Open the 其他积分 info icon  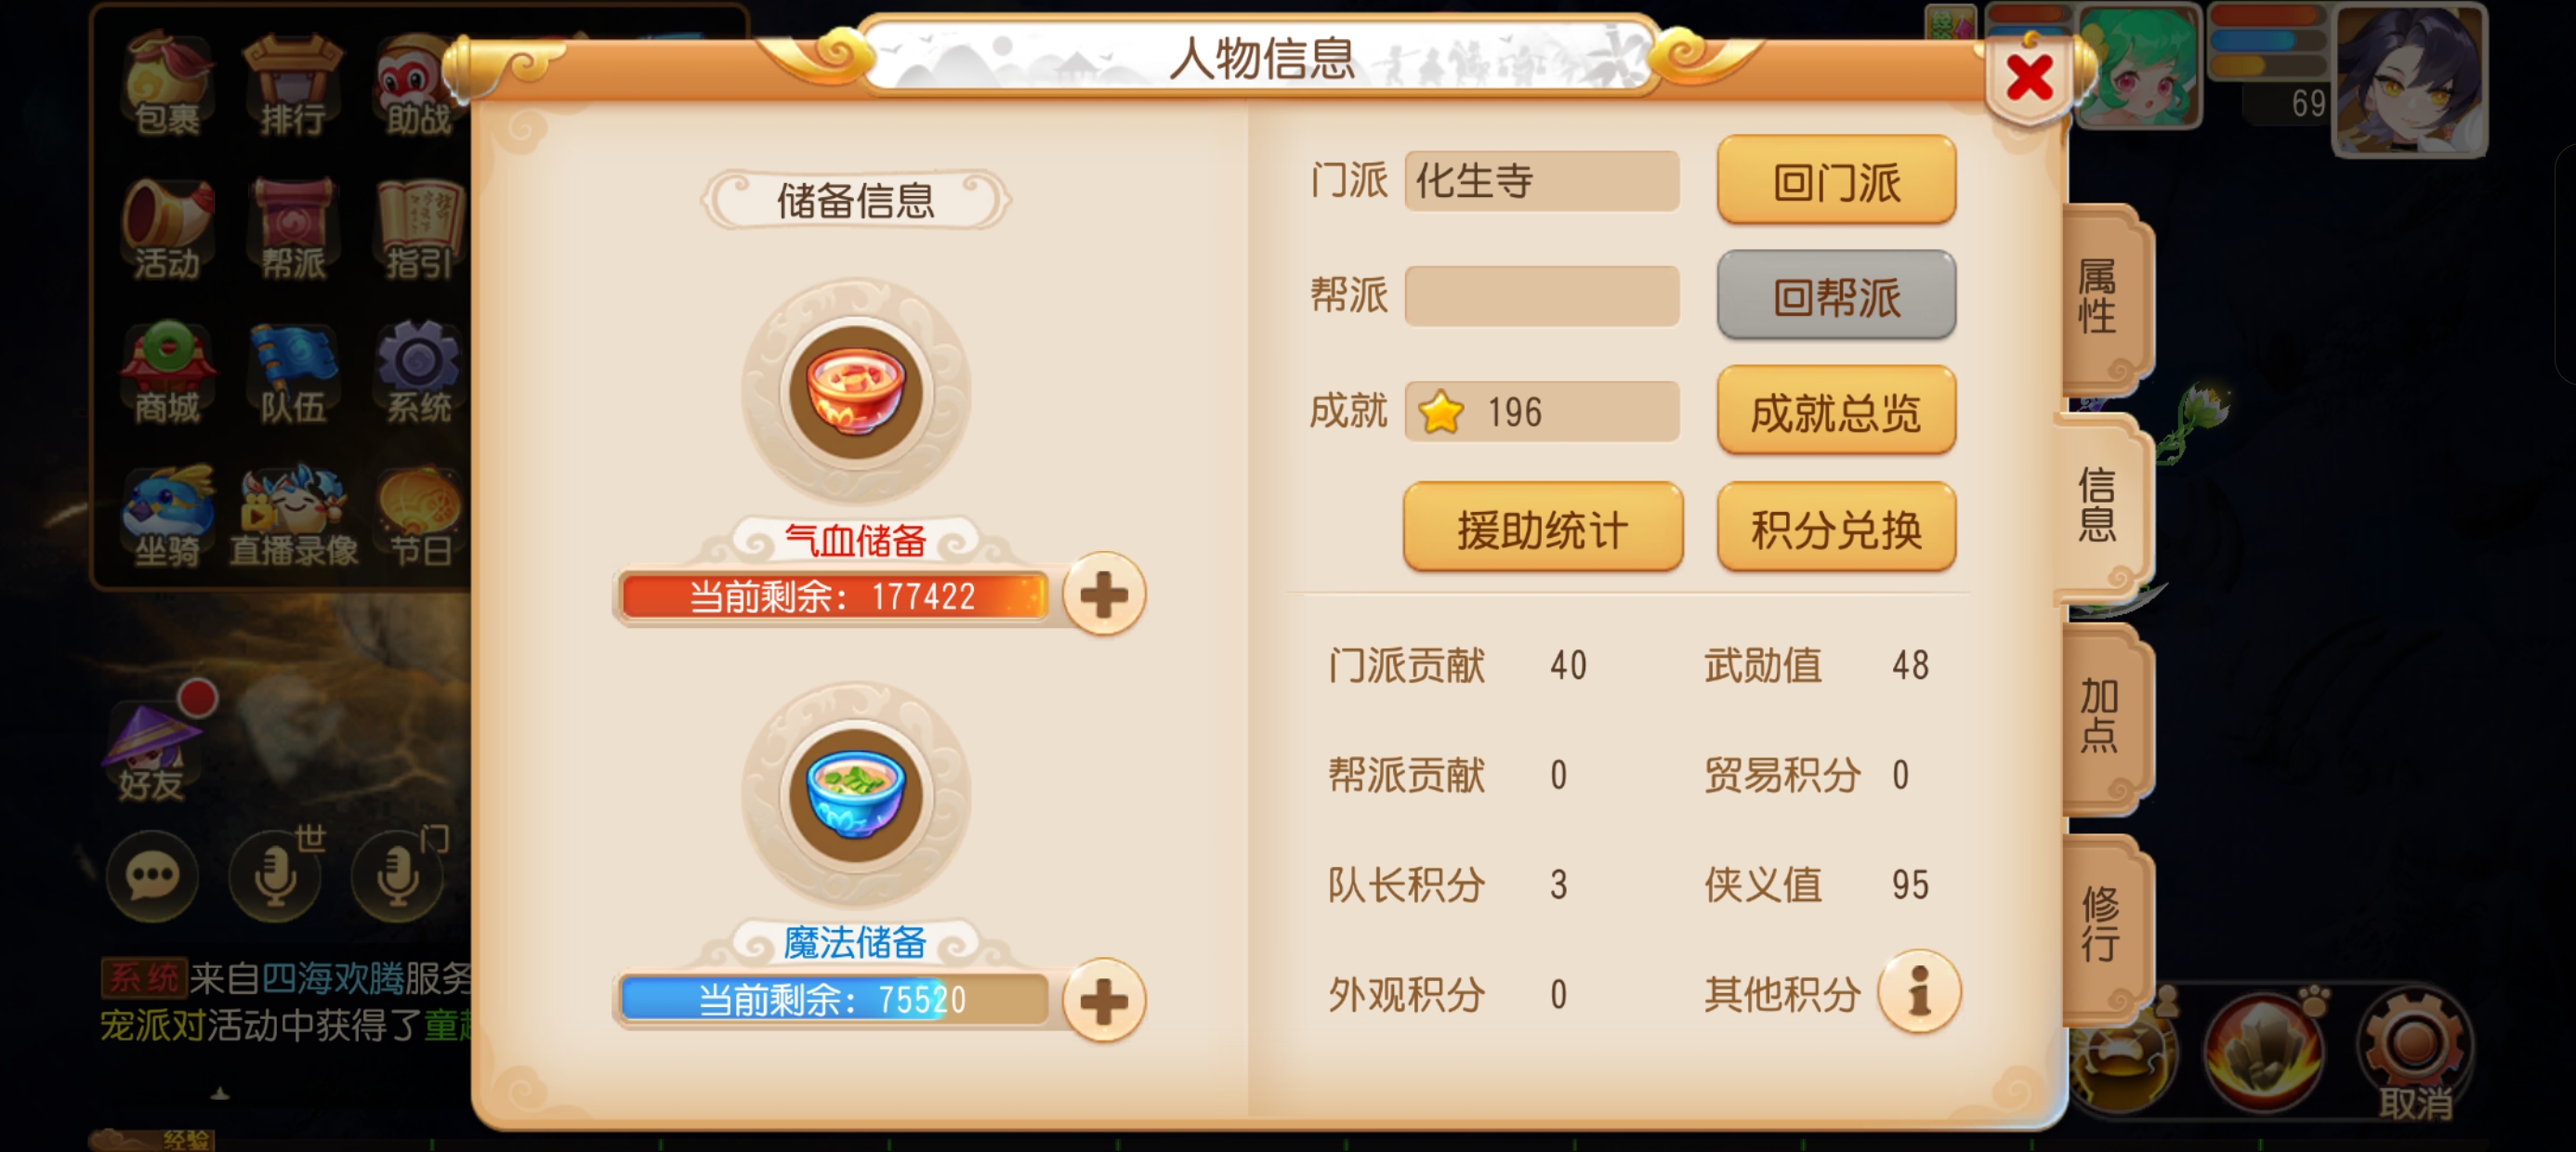tap(1919, 992)
